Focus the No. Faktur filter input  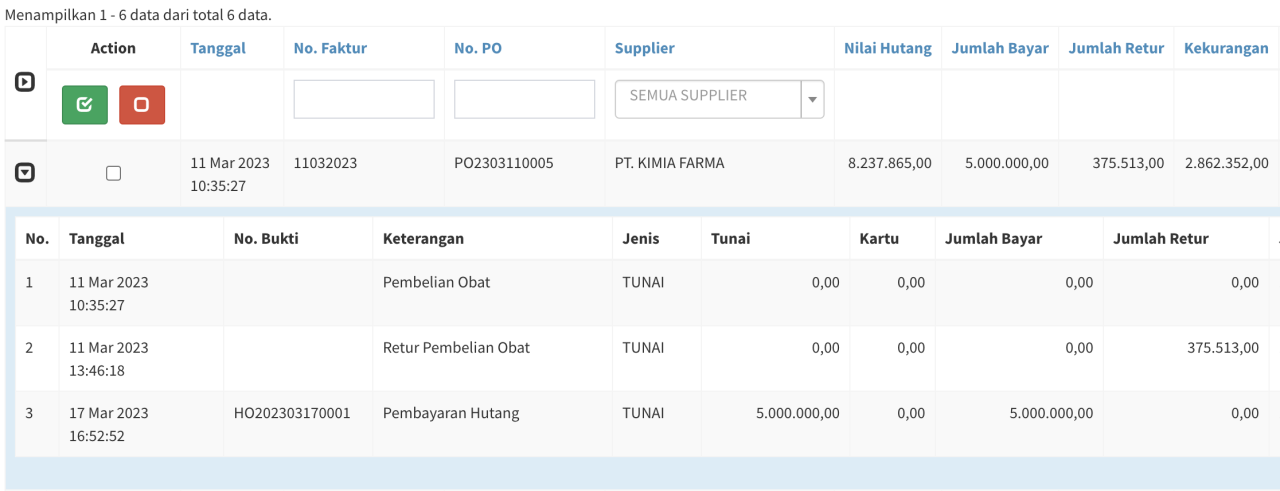[364, 99]
